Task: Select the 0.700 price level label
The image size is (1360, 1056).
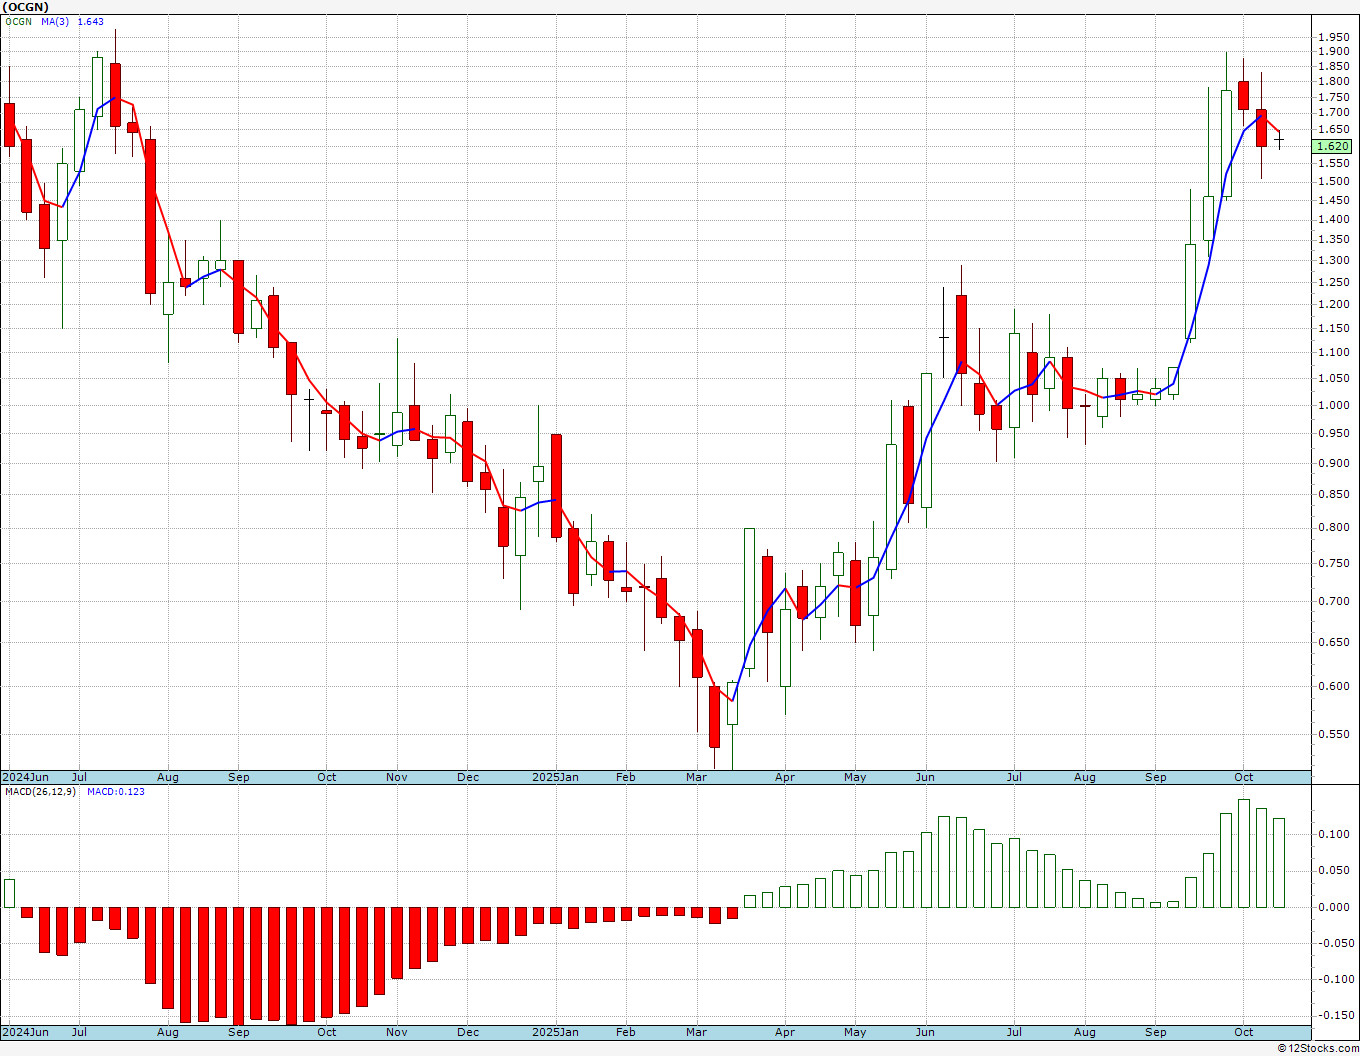Action: pos(1333,602)
